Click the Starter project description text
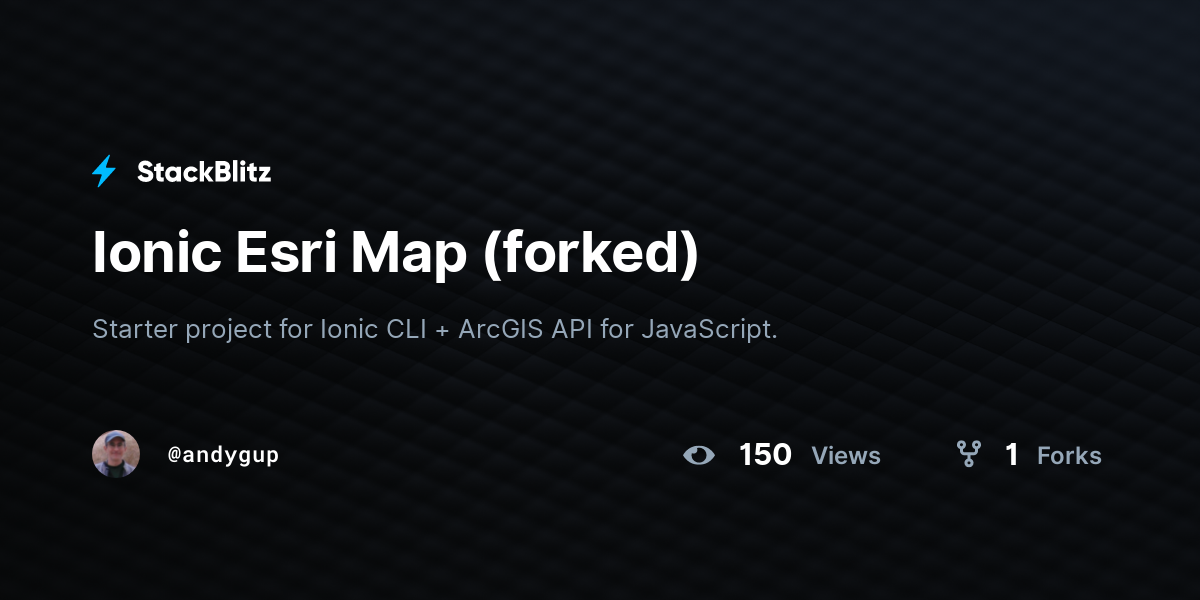The width and height of the screenshot is (1200, 600). [x=435, y=329]
